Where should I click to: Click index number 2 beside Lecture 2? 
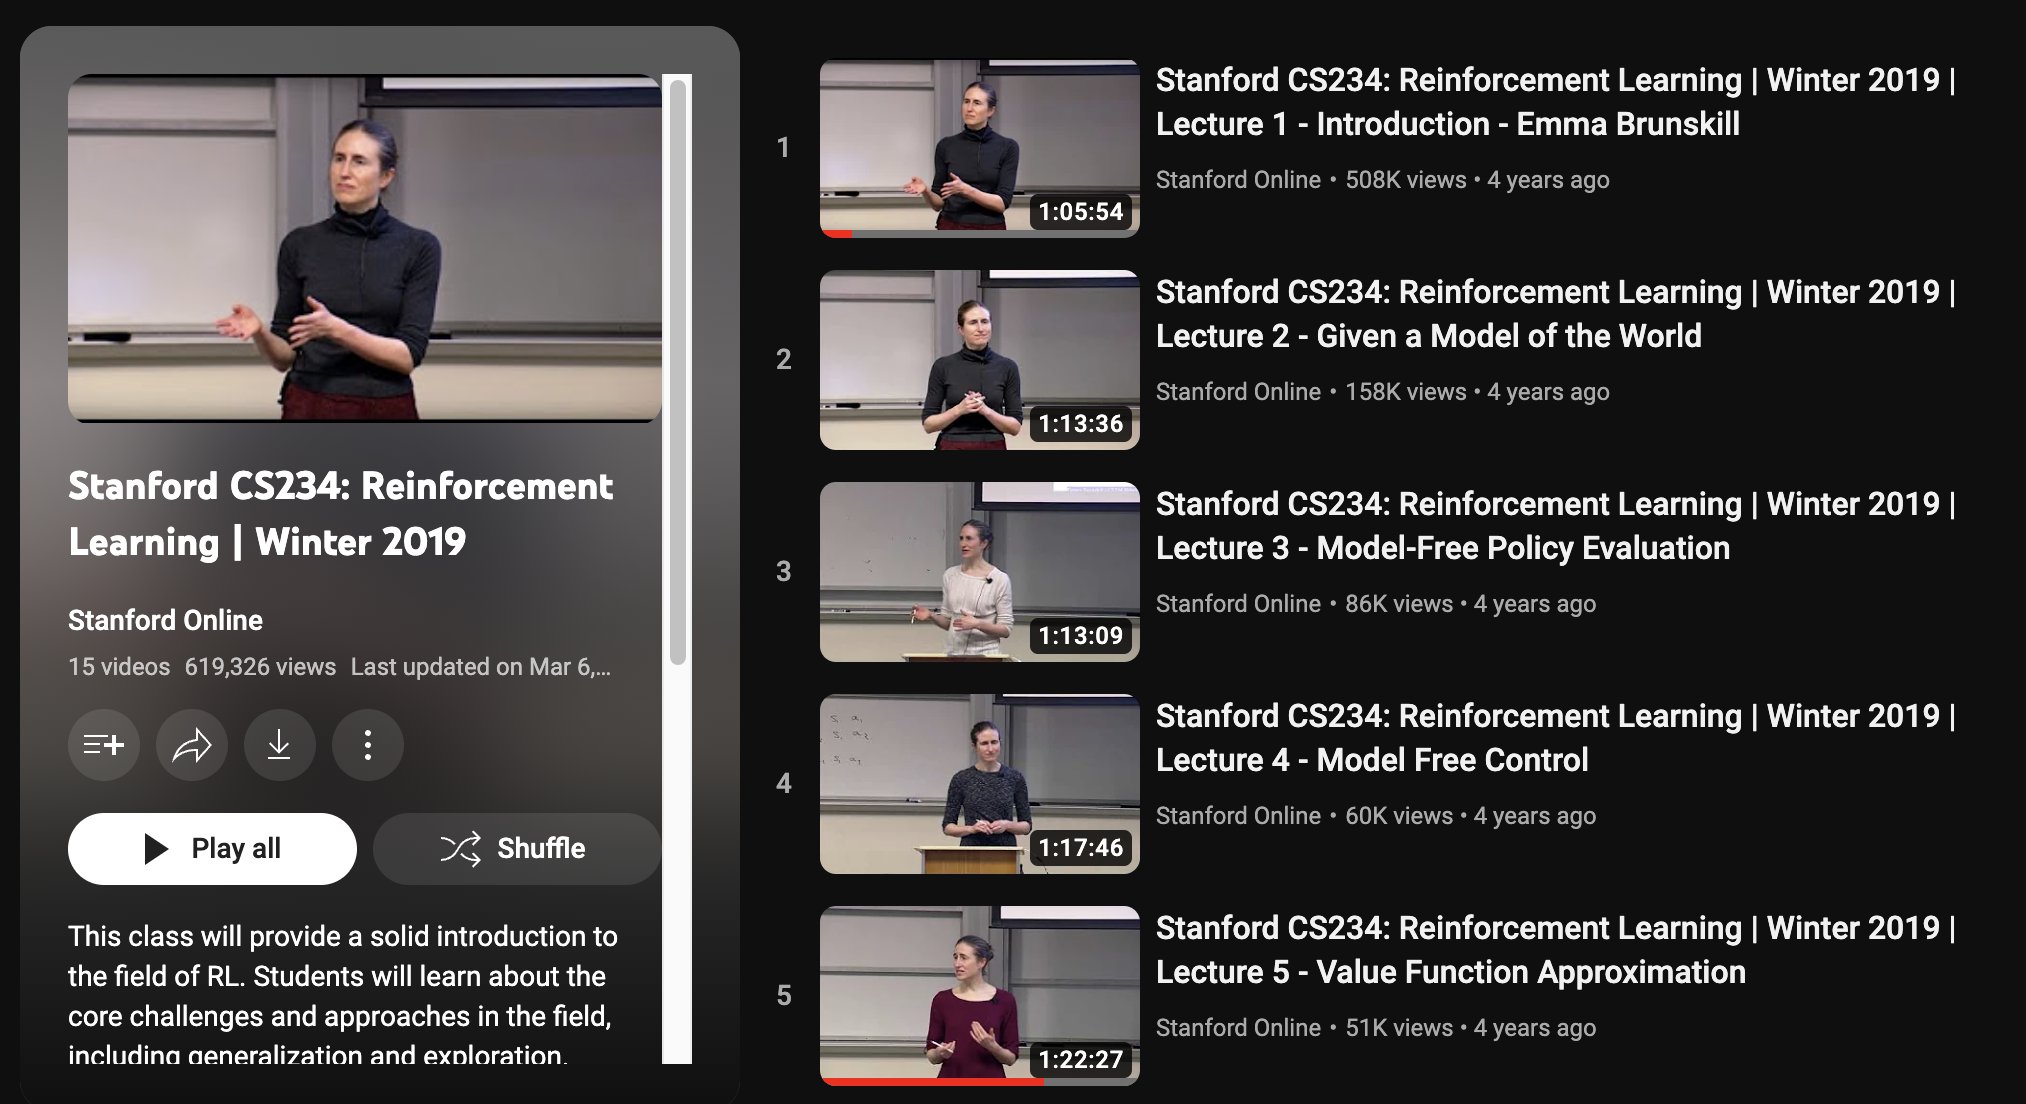click(783, 360)
